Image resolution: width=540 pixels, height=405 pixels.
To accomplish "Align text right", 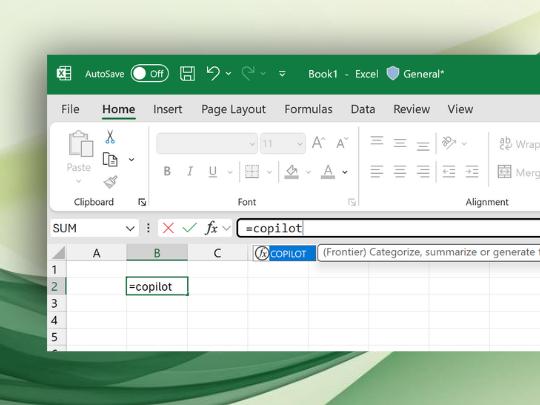I will coord(423,171).
